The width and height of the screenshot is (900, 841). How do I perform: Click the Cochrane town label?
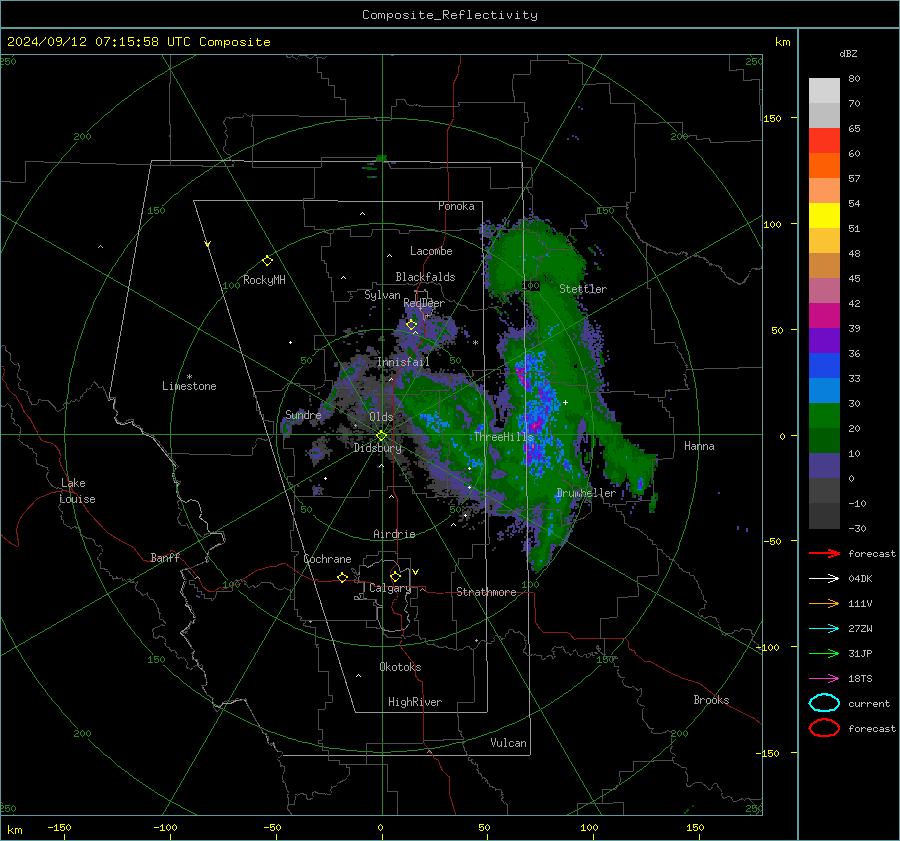pyautogui.click(x=327, y=559)
